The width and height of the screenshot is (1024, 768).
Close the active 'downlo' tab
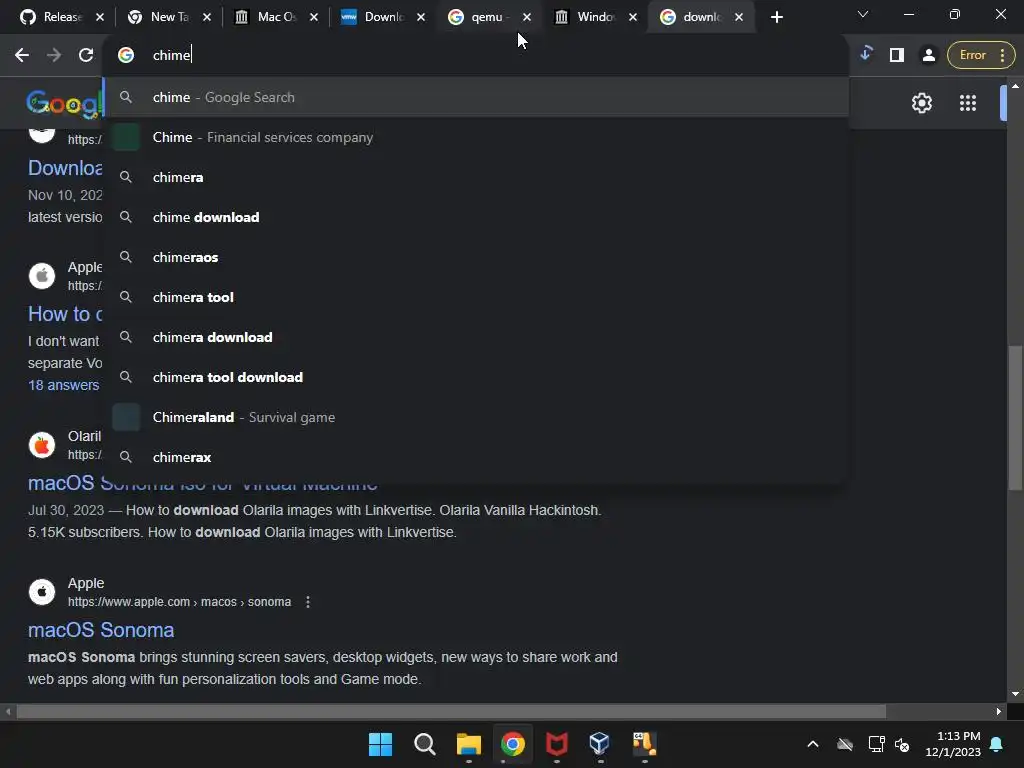point(739,17)
